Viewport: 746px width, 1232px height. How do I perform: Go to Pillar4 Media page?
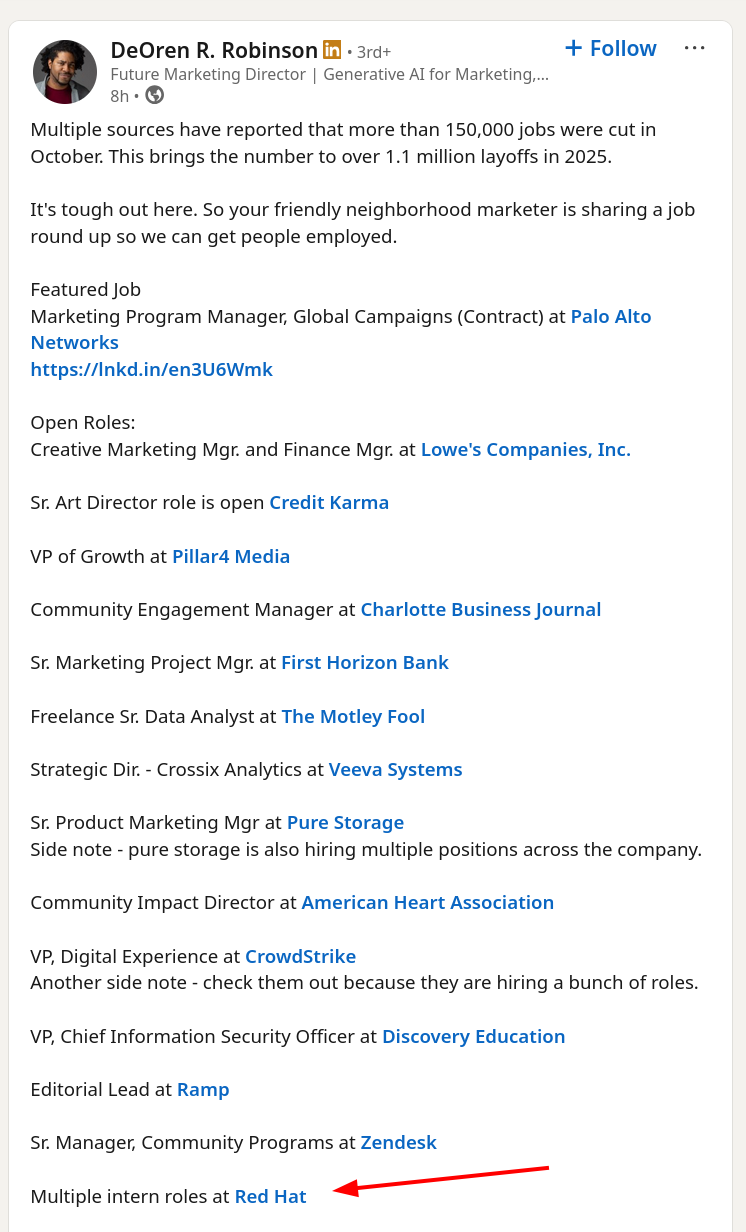231,556
